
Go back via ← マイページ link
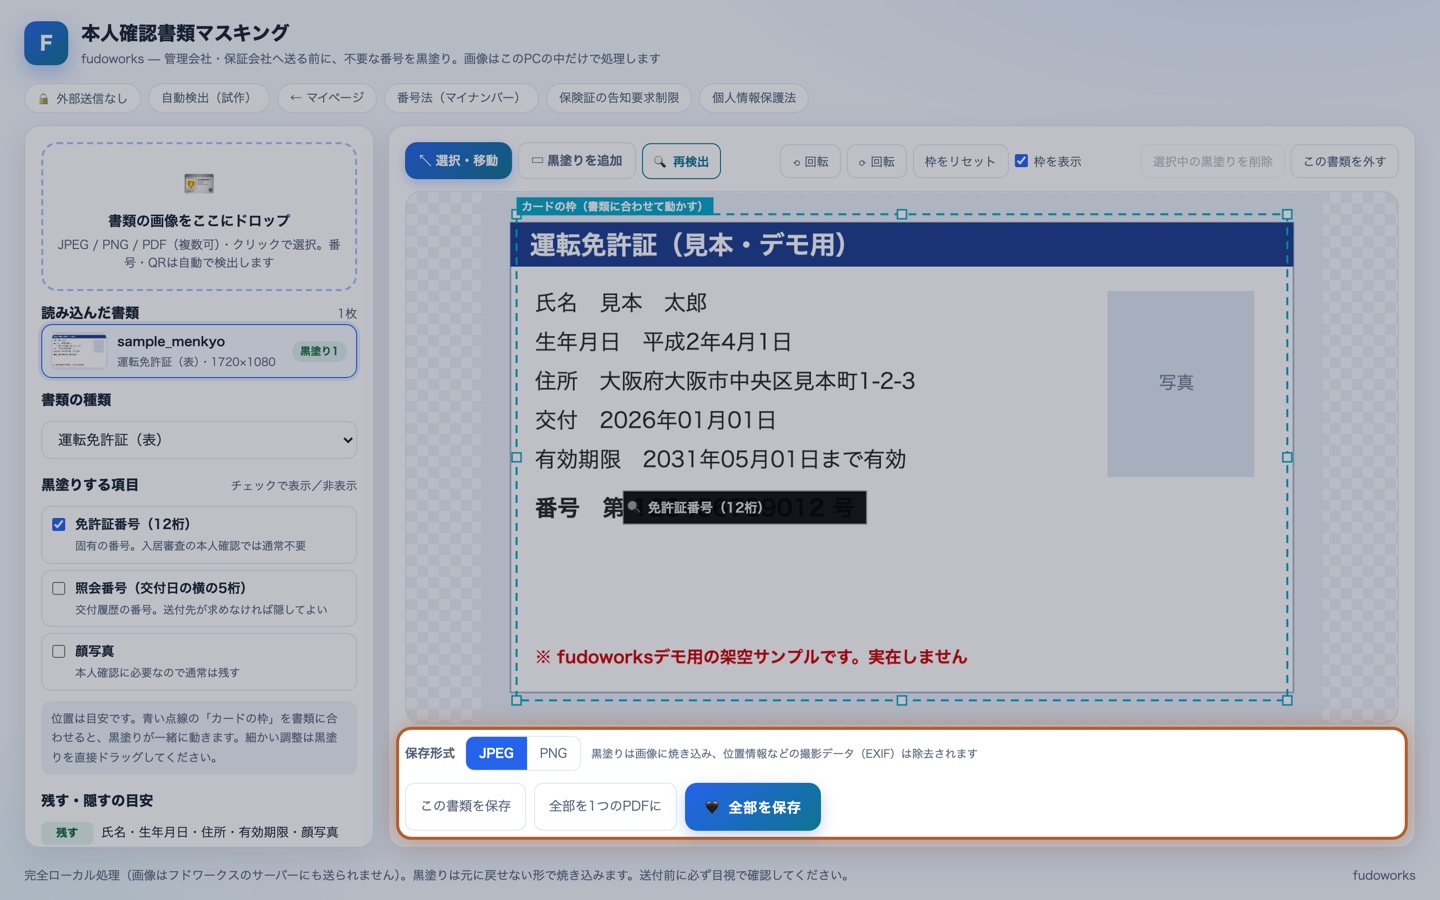(326, 98)
